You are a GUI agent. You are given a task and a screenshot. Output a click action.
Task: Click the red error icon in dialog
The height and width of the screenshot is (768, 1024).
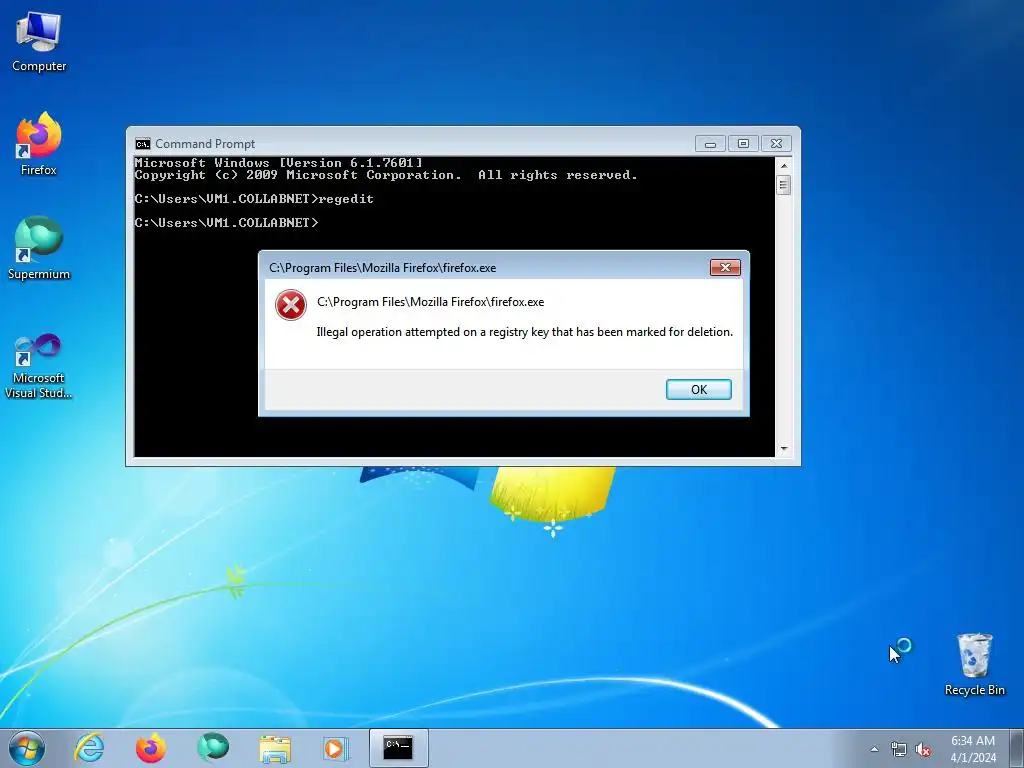291,305
